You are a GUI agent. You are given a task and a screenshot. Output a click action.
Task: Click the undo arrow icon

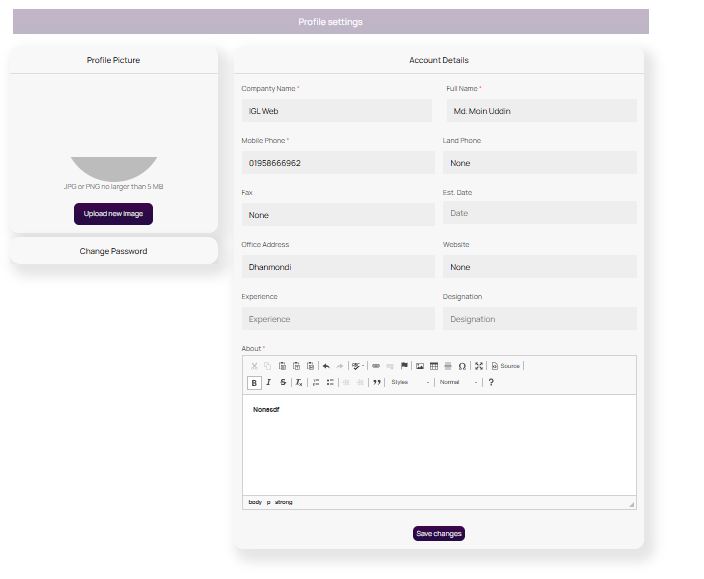[x=326, y=366]
